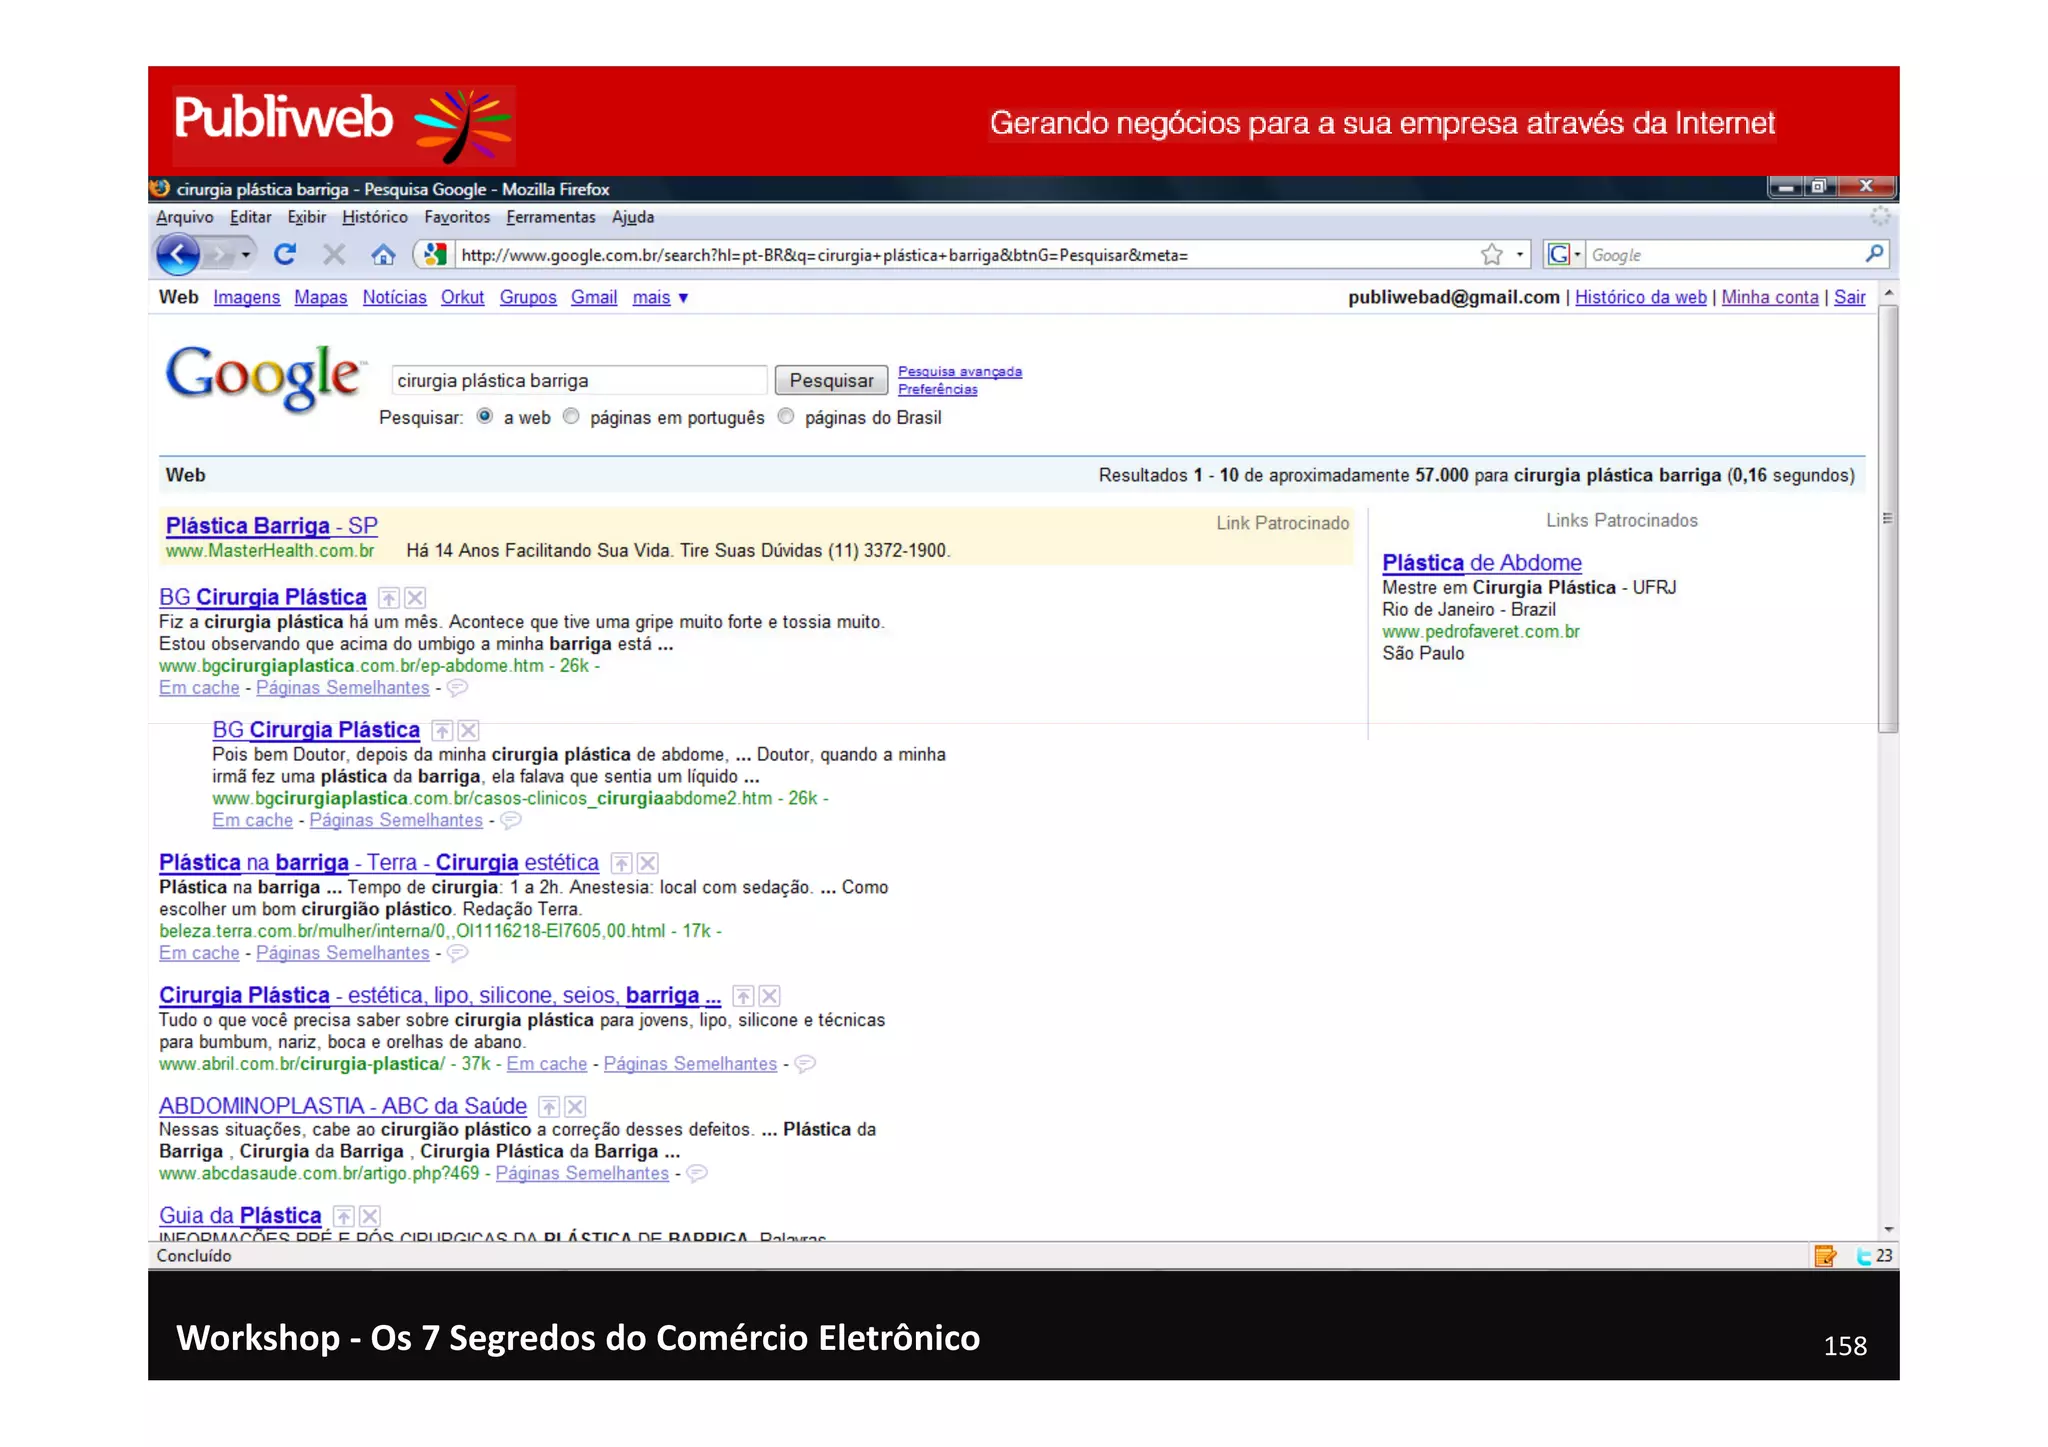Image resolution: width=2048 pixels, height=1447 pixels.
Task: Open the Gmail link
Action: [x=594, y=298]
